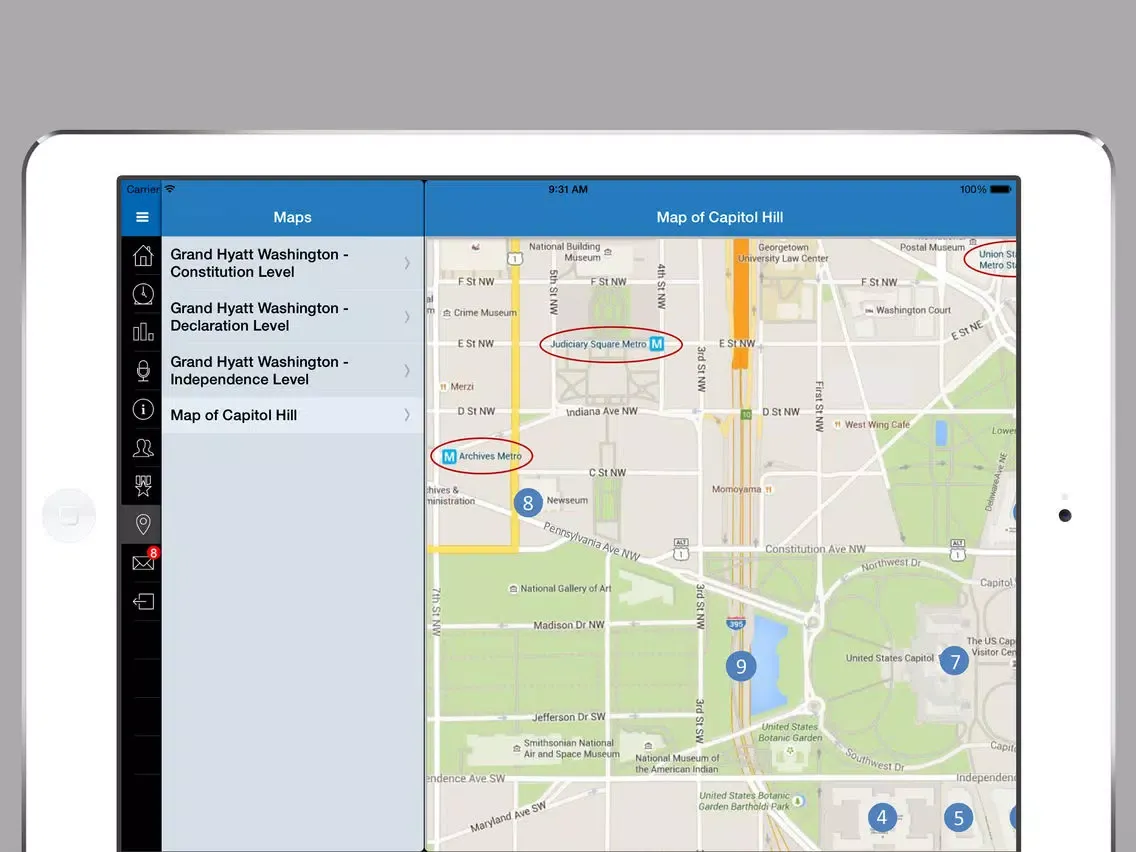Open Grand Hyatt Washington Constitution Level map
1136x852 pixels.
click(292, 263)
